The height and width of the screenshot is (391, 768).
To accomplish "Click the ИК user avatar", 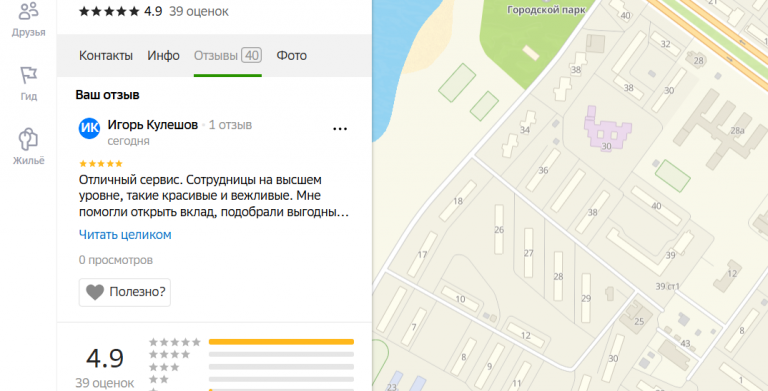I will 89,128.
